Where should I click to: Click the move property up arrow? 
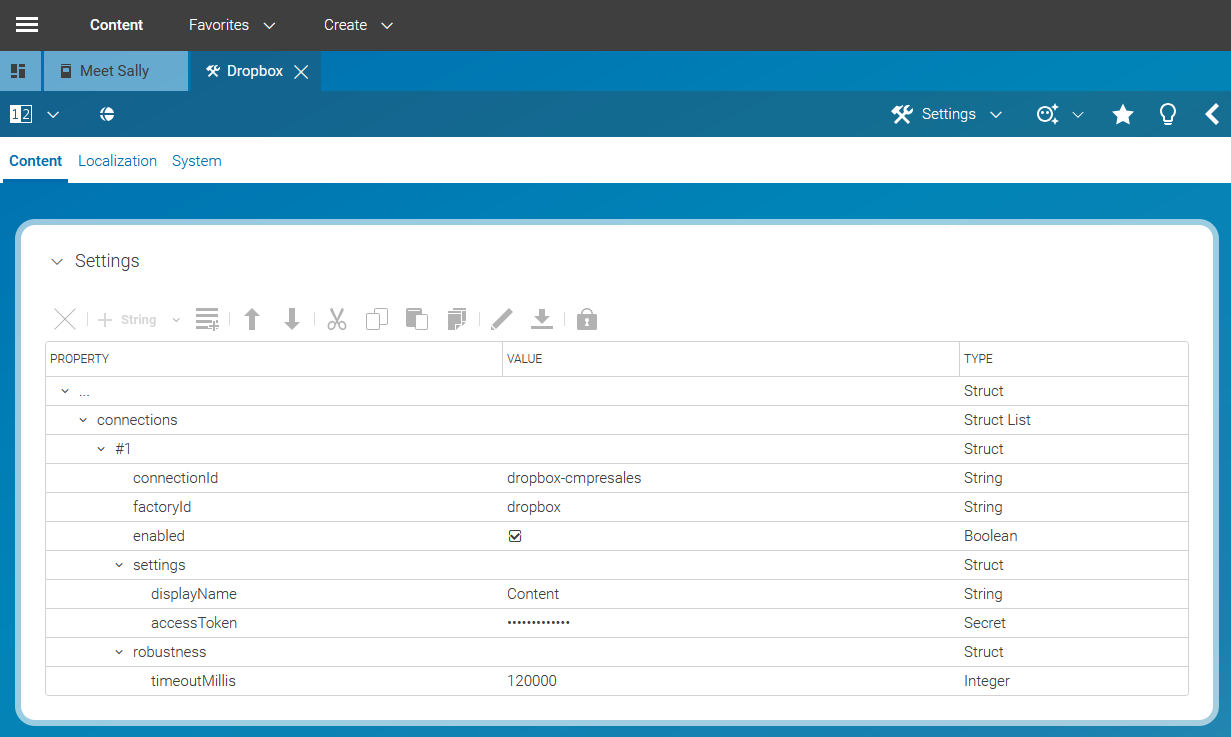coord(252,320)
